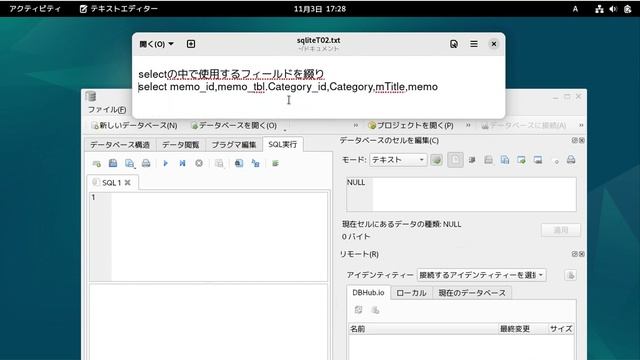Switch to the ローカル tab

[411, 293]
